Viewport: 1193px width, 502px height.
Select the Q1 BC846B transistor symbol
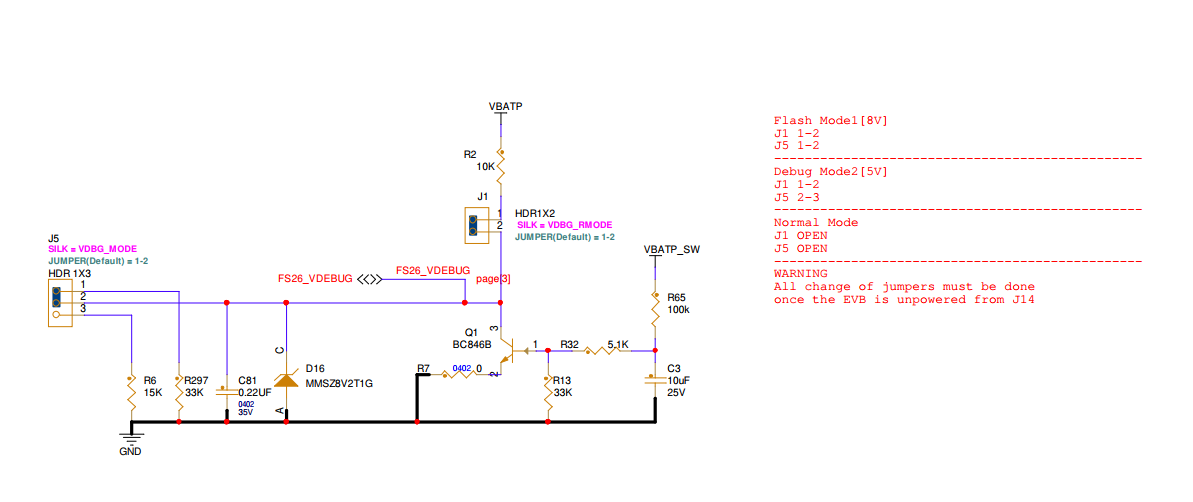coord(511,351)
